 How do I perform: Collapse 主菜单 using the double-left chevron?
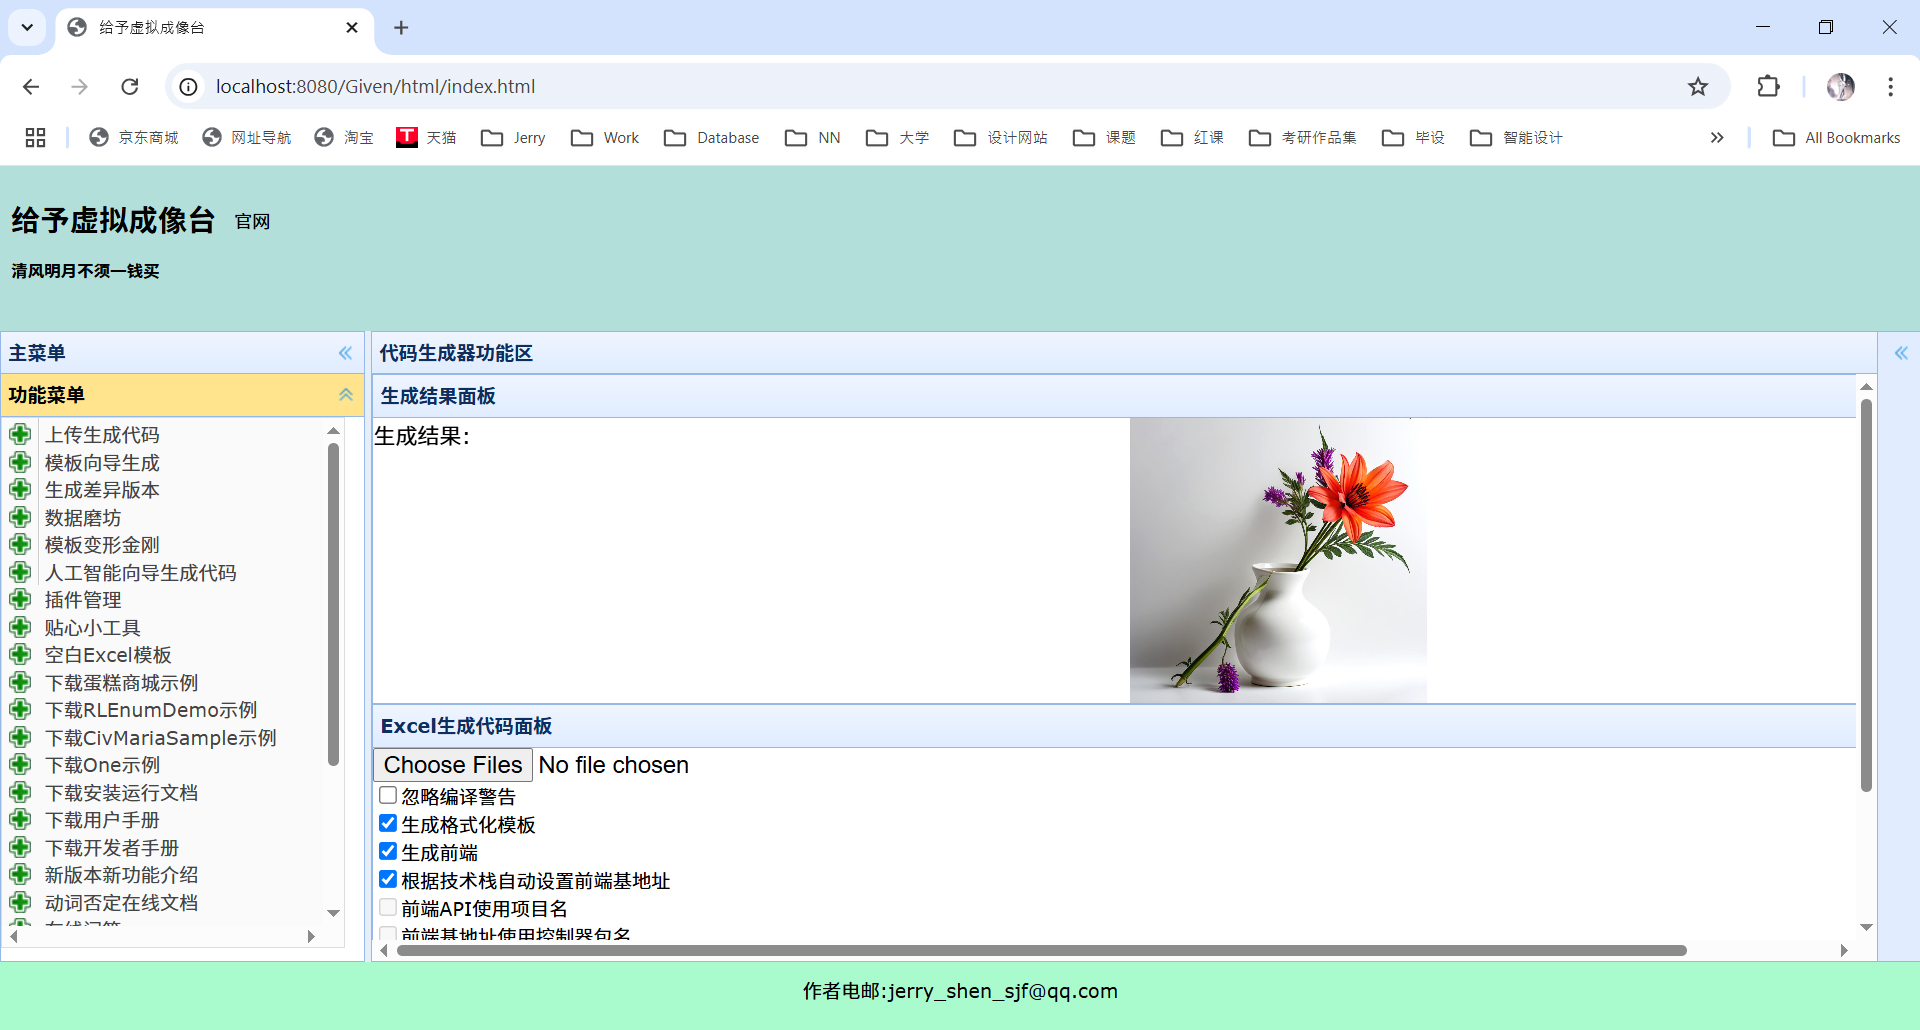click(345, 353)
